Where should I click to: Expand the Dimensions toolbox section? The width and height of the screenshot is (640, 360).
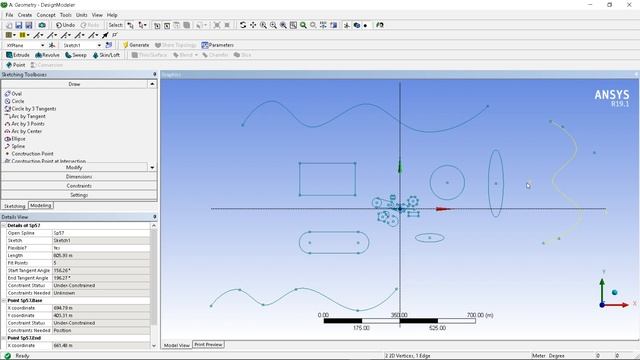[x=79, y=177]
